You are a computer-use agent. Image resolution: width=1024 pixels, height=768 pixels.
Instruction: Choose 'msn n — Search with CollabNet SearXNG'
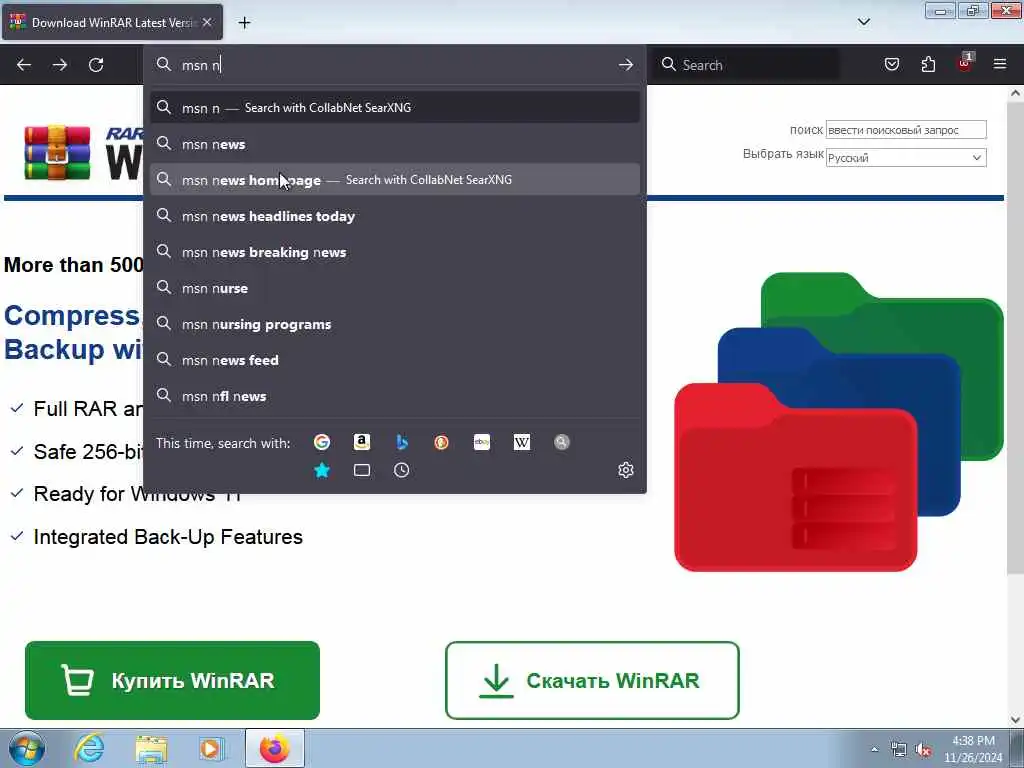(394, 108)
